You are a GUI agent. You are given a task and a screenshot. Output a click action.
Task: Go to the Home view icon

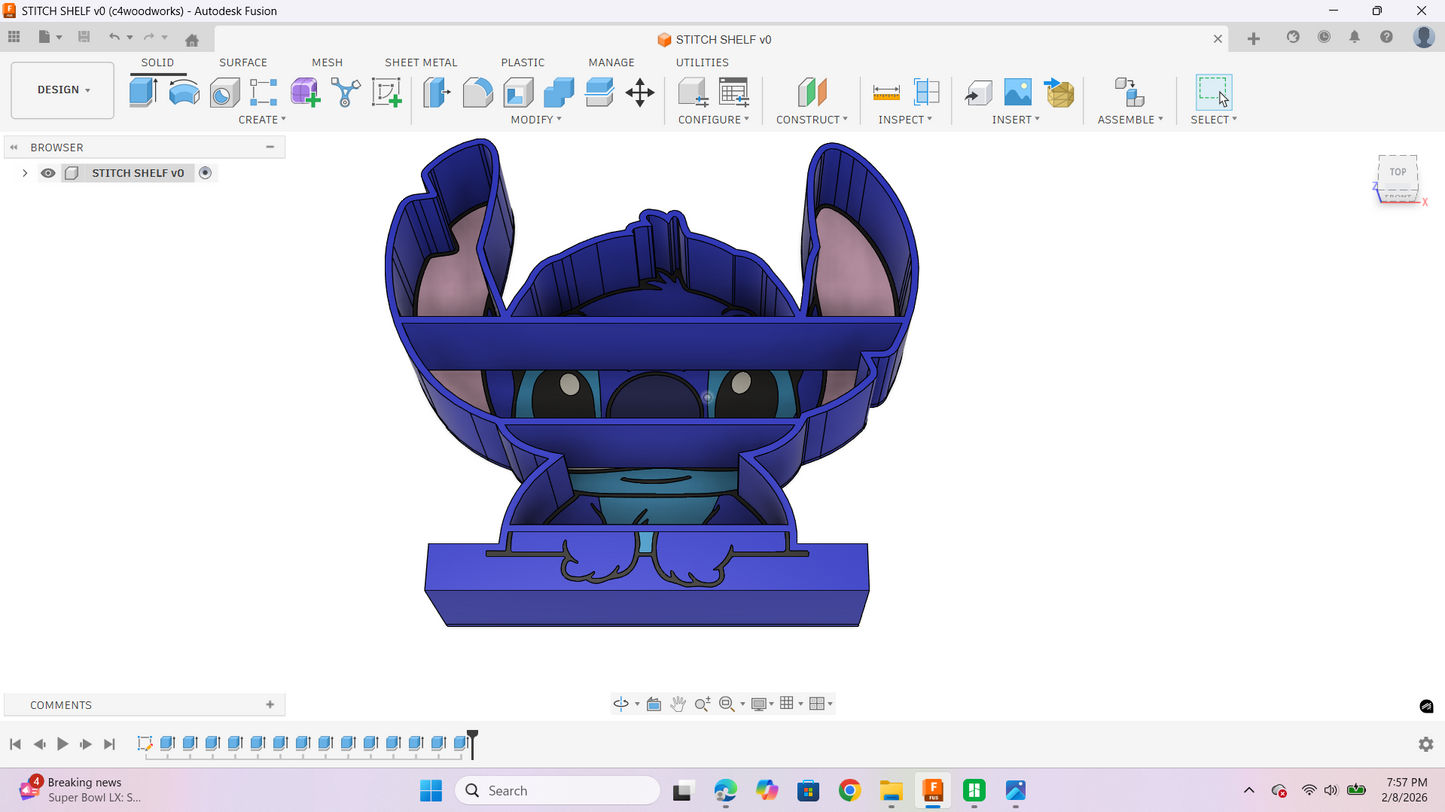coord(192,40)
